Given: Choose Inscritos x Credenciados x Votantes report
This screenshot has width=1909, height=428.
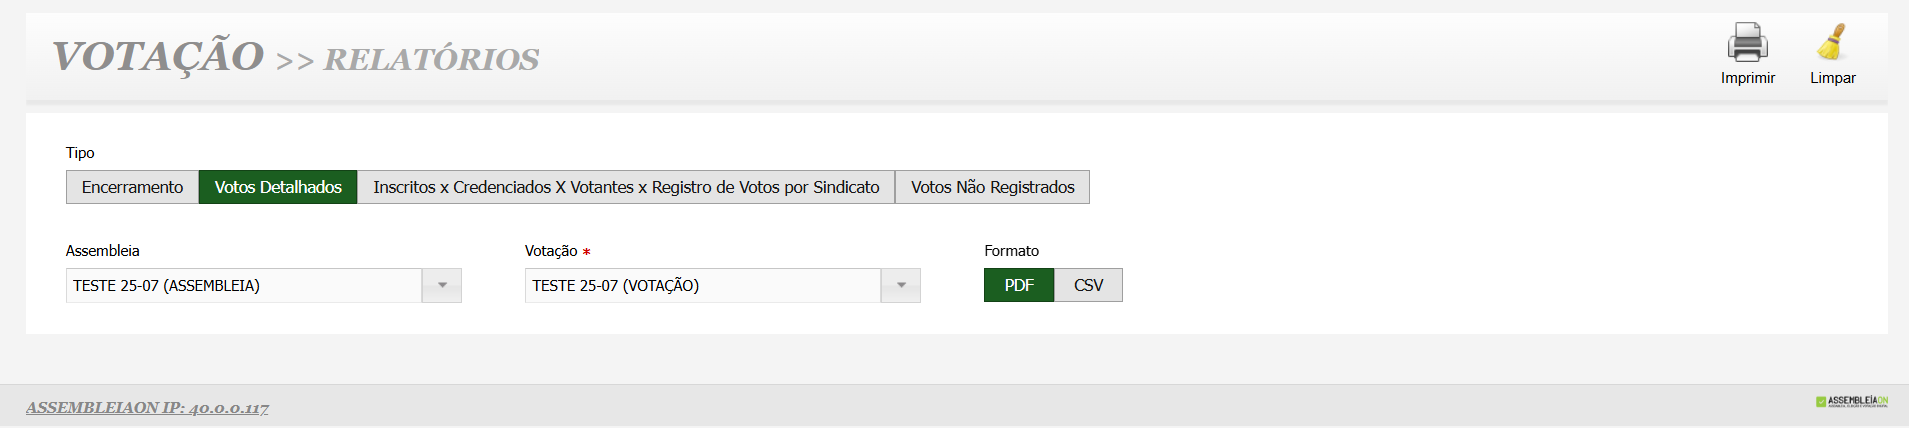Looking at the screenshot, I should pos(626,187).
